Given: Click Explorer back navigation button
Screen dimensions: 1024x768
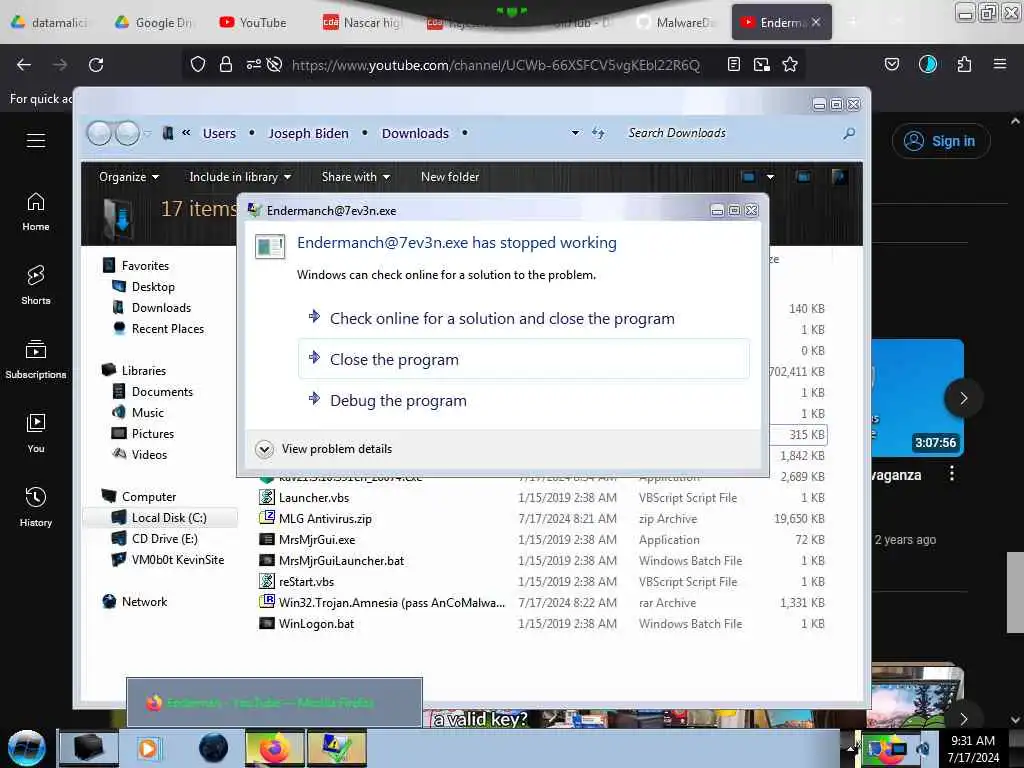Looking at the screenshot, I should (99, 133).
